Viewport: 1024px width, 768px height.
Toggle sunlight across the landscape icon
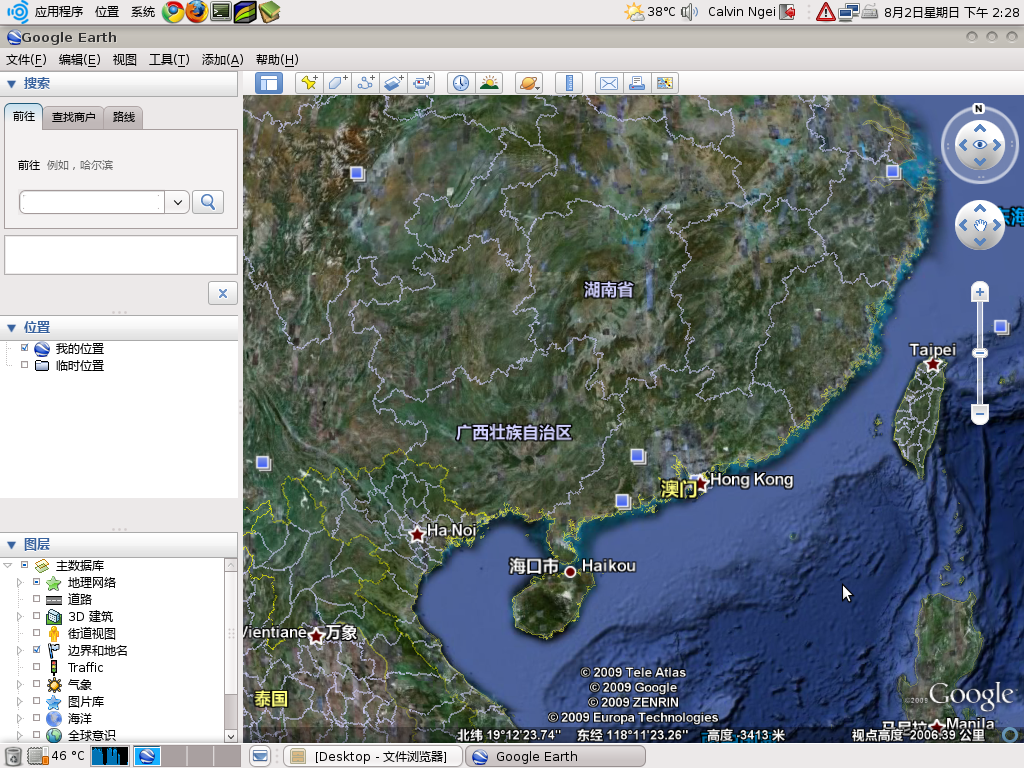tap(489, 83)
